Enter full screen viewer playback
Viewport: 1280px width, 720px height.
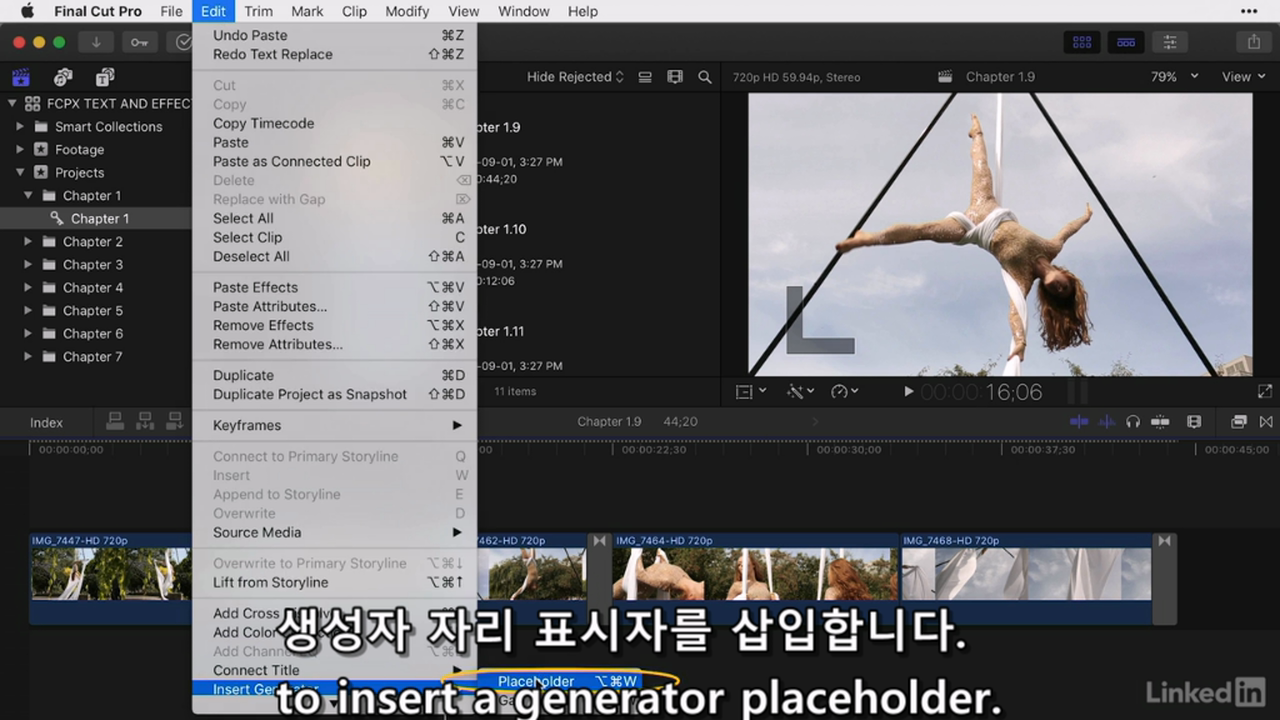coord(1265,392)
